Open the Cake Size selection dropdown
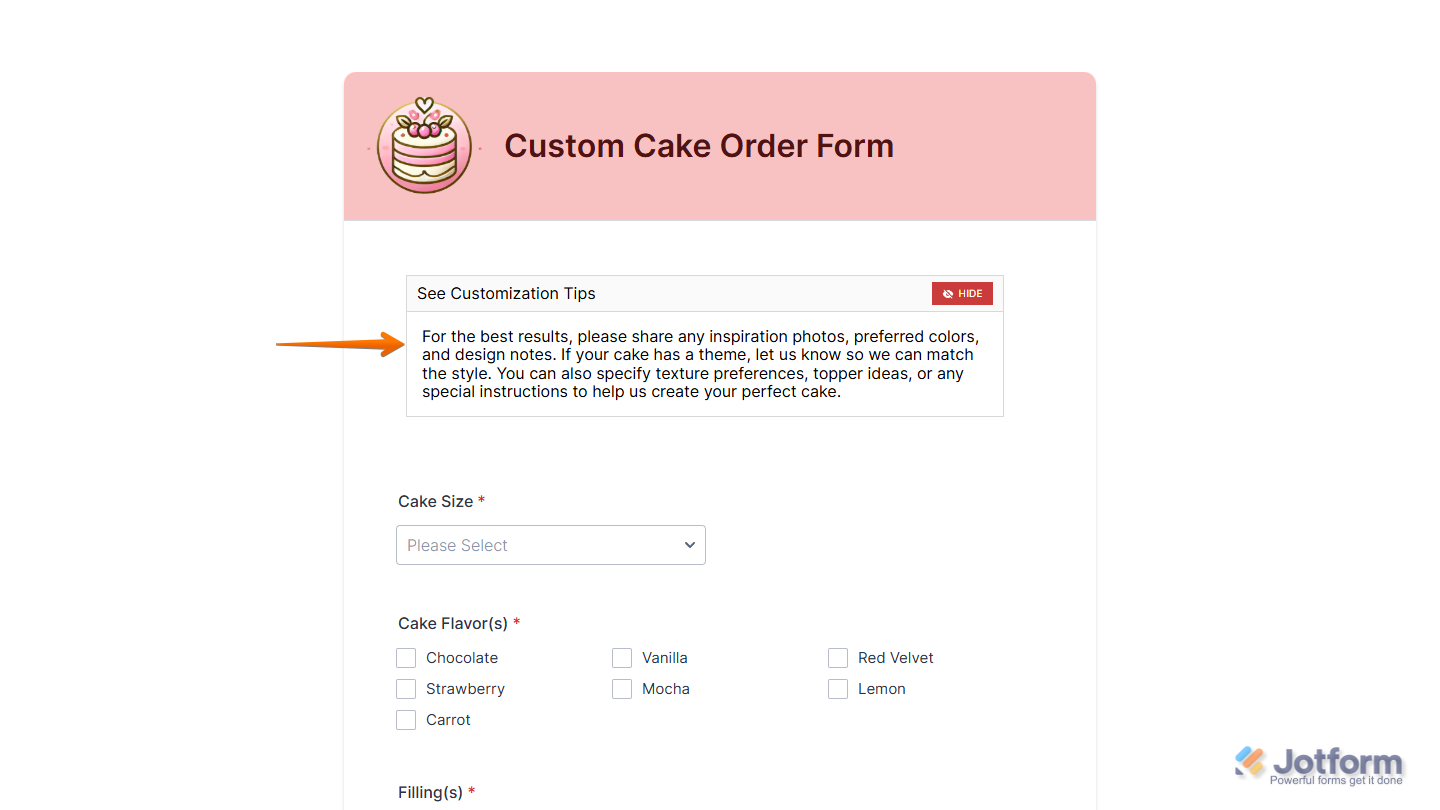 tap(550, 545)
